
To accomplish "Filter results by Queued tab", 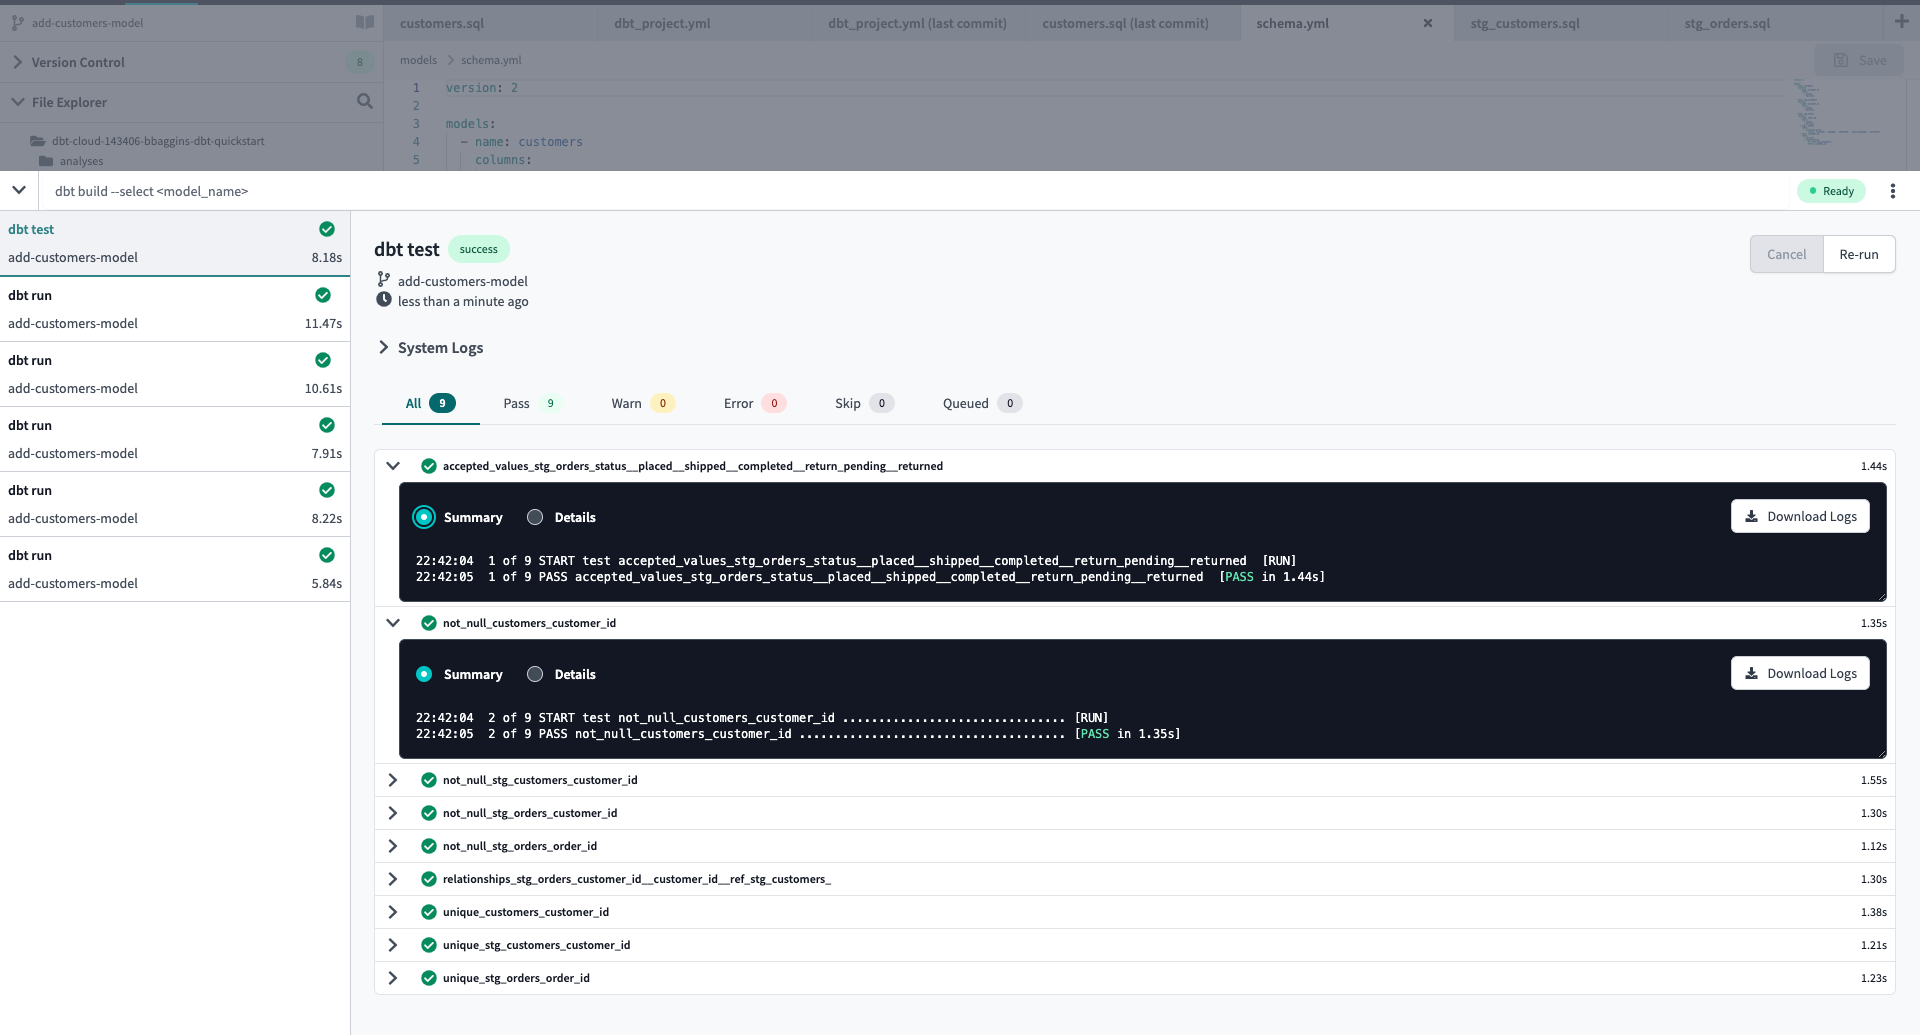I will (982, 403).
